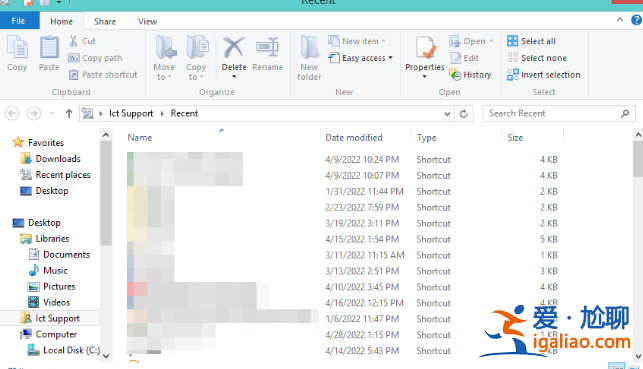The width and height of the screenshot is (643, 369).
Task: Click Copy path in Clipboard group
Action: (95, 58)
